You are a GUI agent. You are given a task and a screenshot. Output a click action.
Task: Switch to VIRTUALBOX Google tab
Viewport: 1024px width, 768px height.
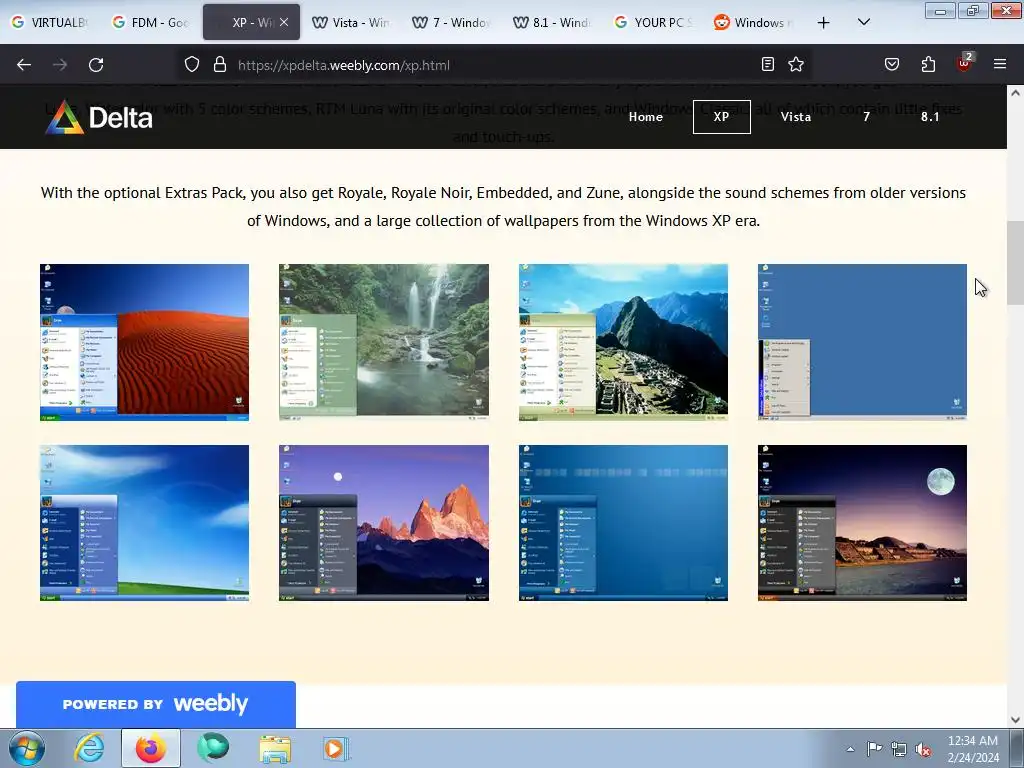pyautogui.click(x=50, y=22)
